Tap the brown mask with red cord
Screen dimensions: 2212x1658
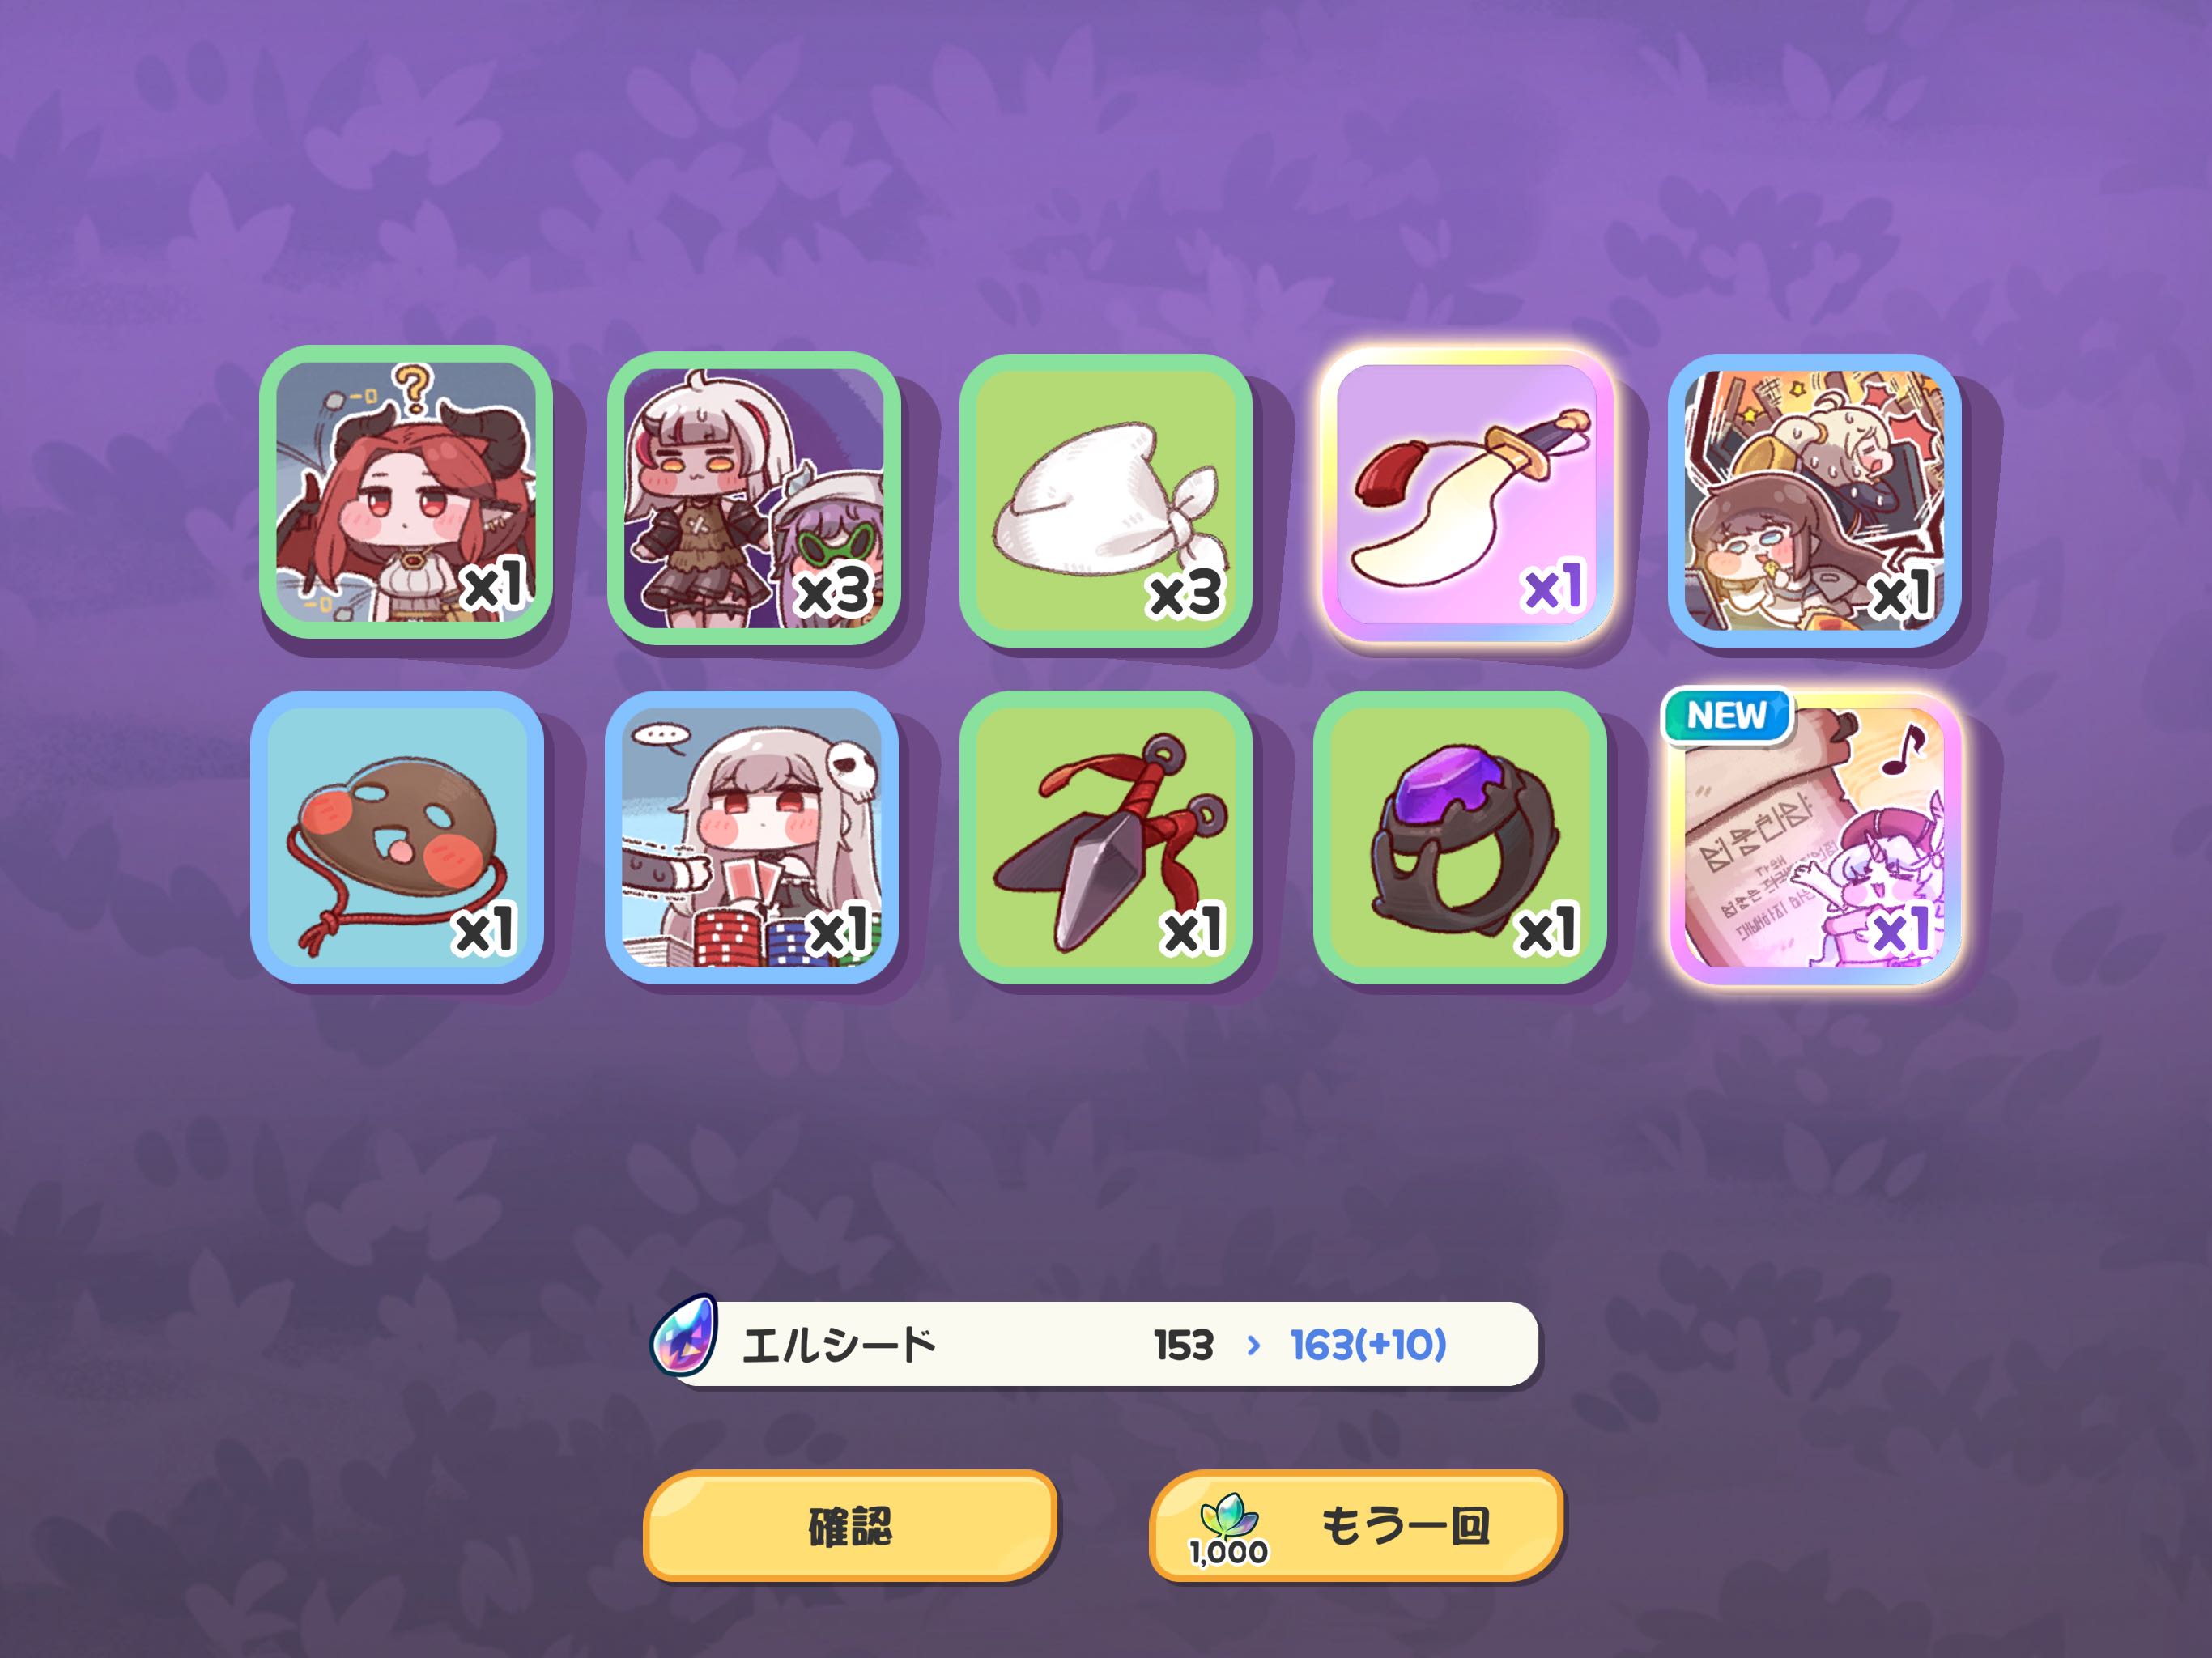point(397,837)
